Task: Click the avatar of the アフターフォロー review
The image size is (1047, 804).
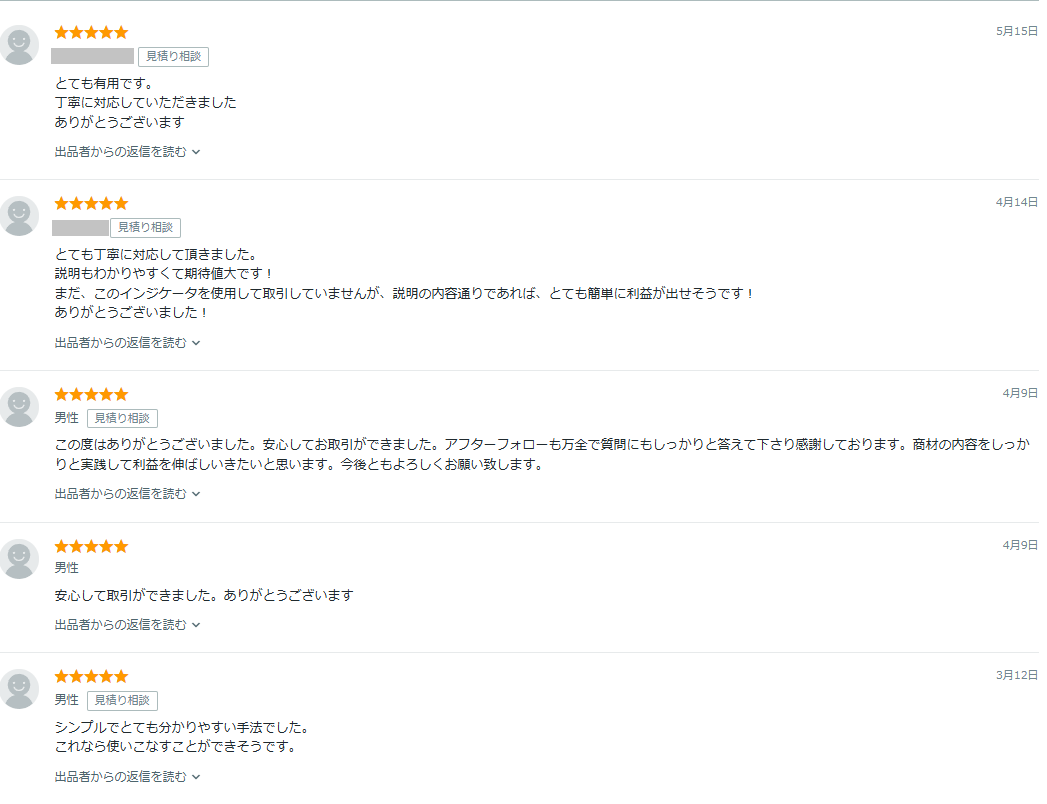Action: [x=19, y=407]
